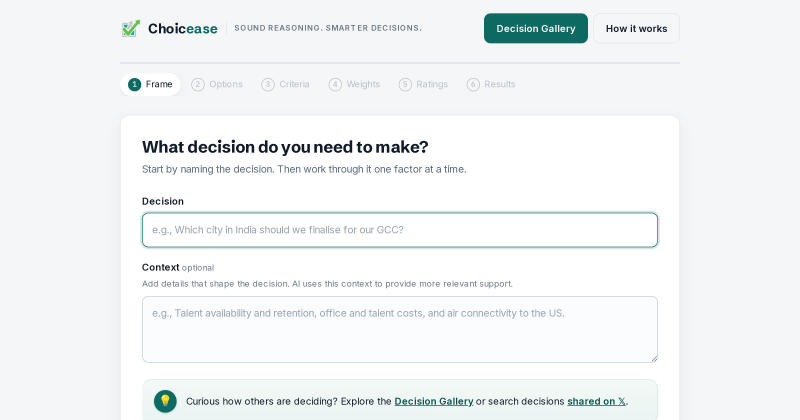Follow the shared on X link
Image resolution: width=800 pixels, height=420 pixels.
(x=596, y=401)
